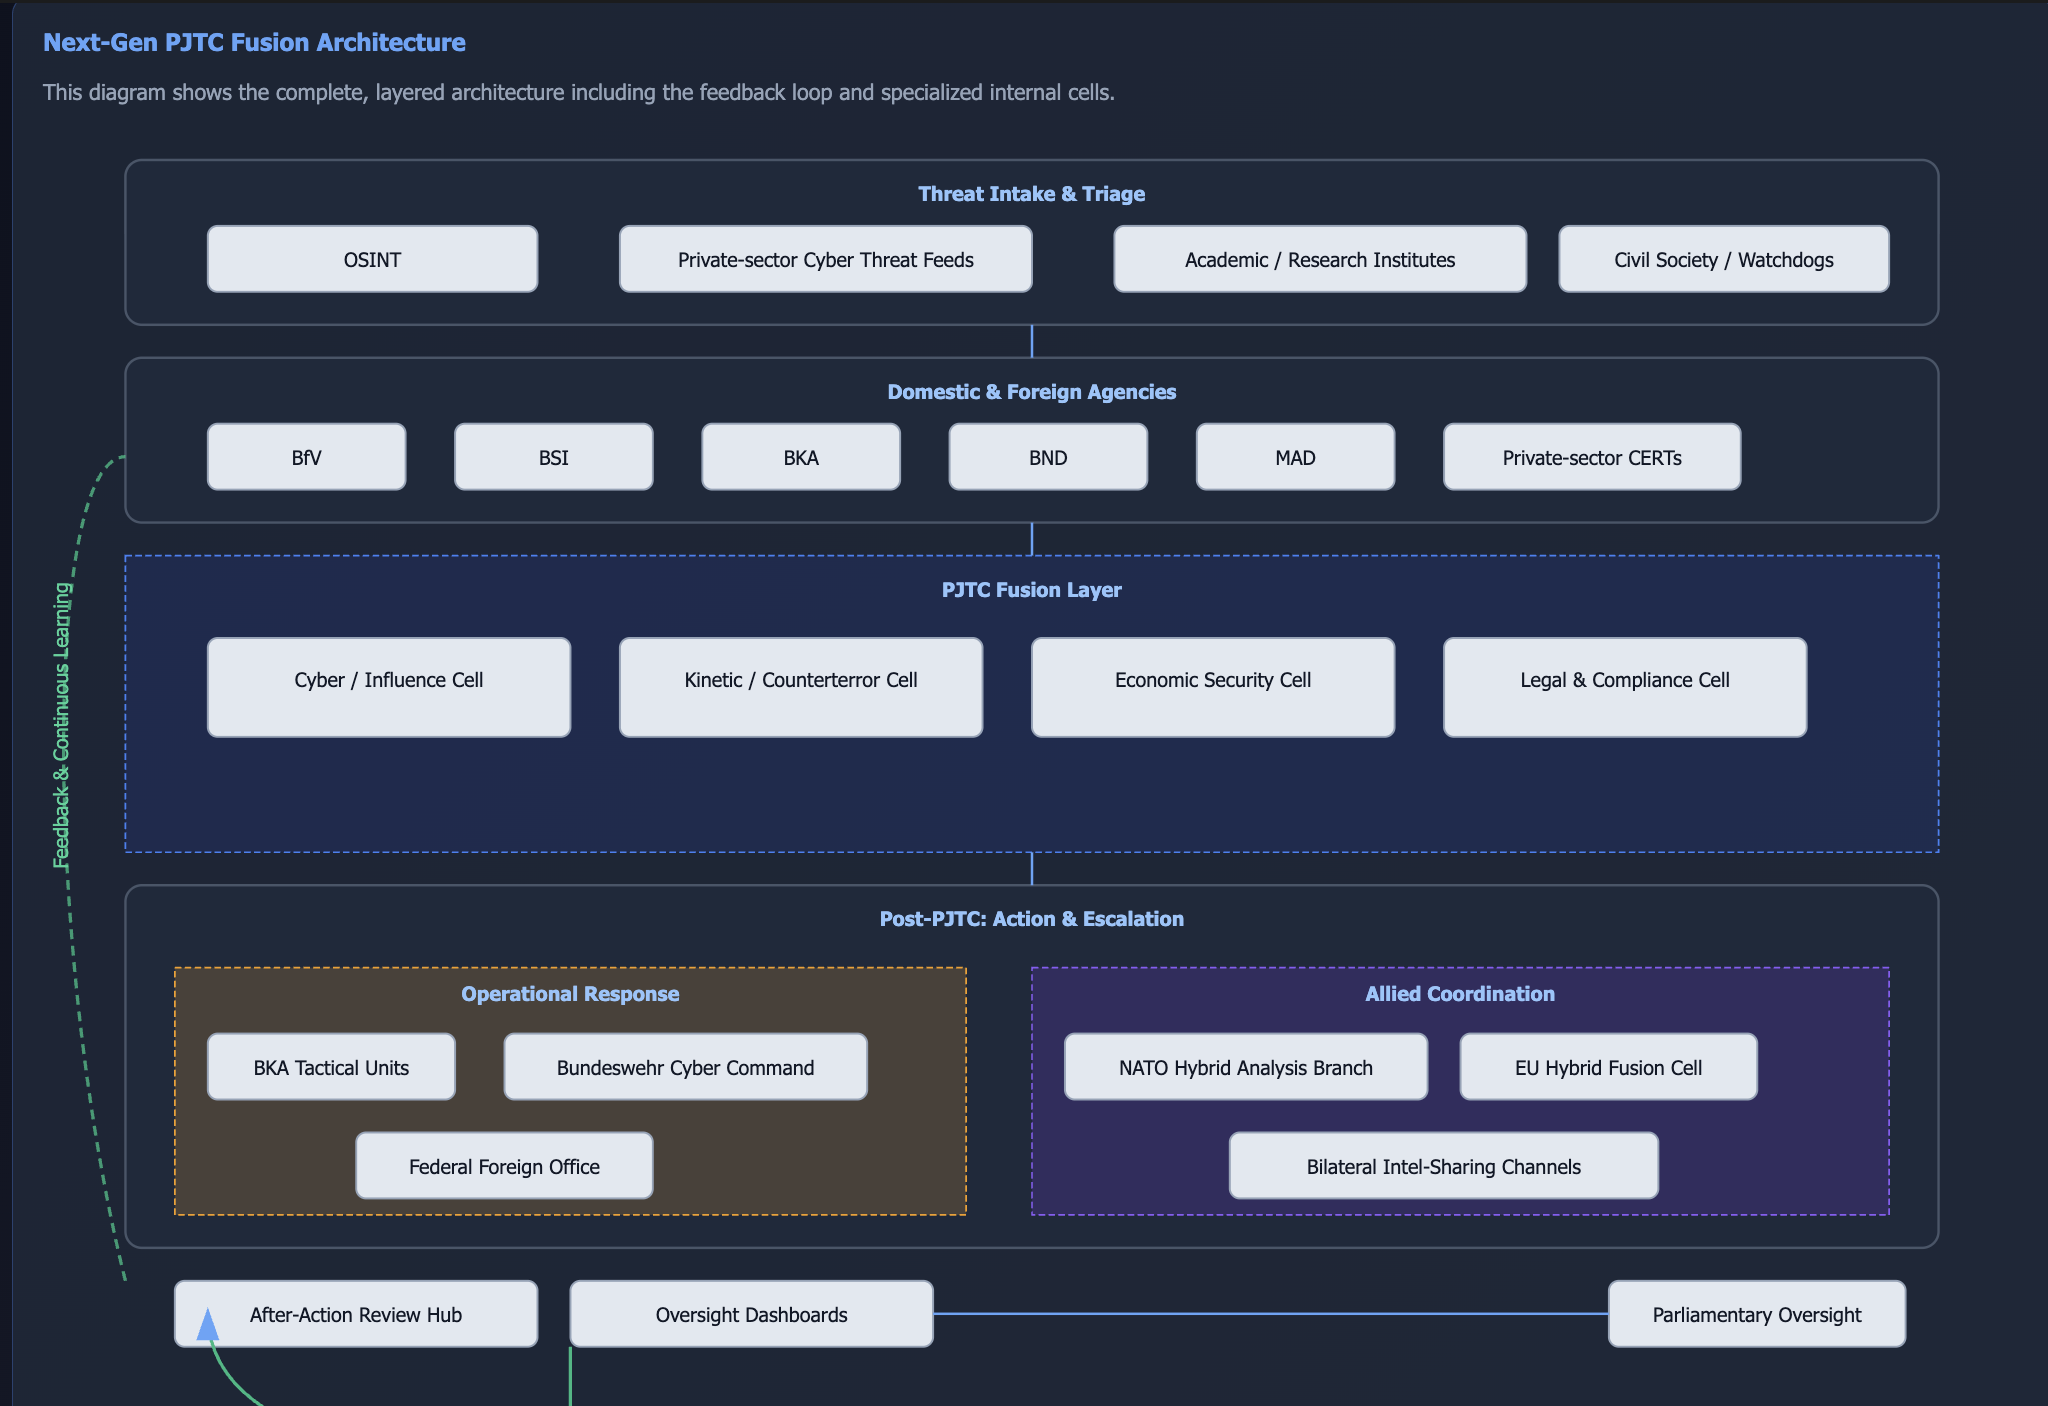Select Civil Society / Watchdogs node
This screenshot has height=1406, width=2048.
click(x=1723, y=259)
